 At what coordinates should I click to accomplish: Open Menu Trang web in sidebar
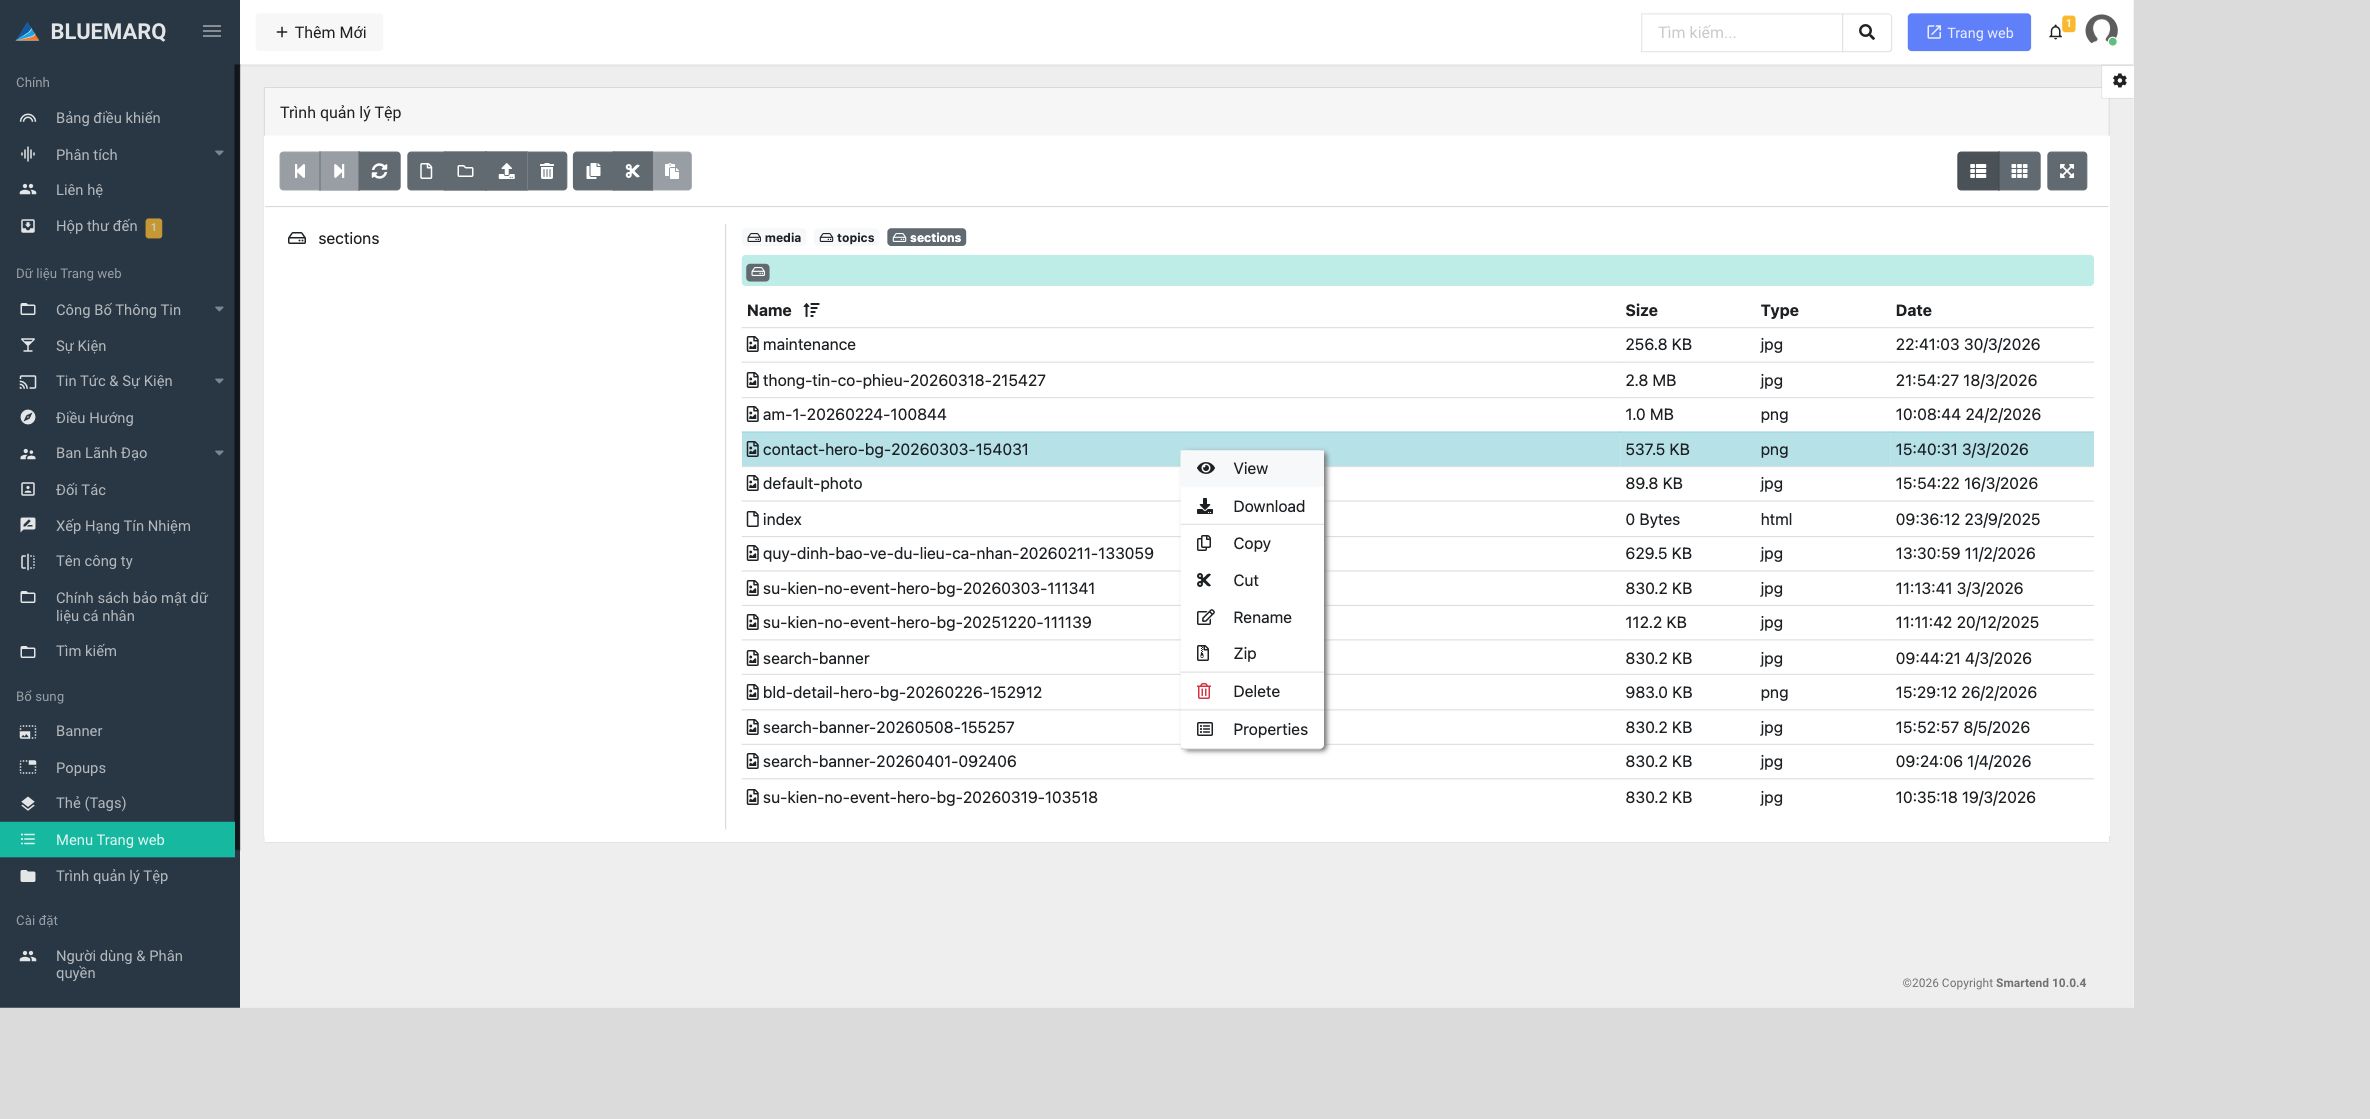coord(118,840)
